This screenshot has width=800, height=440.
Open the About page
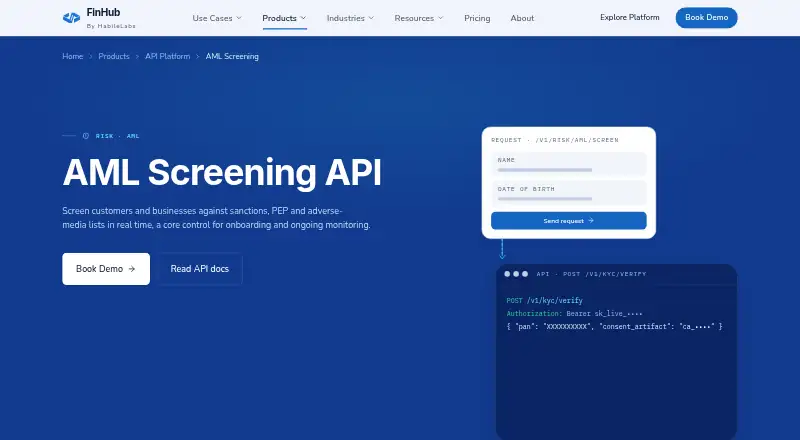click(522, 18)
